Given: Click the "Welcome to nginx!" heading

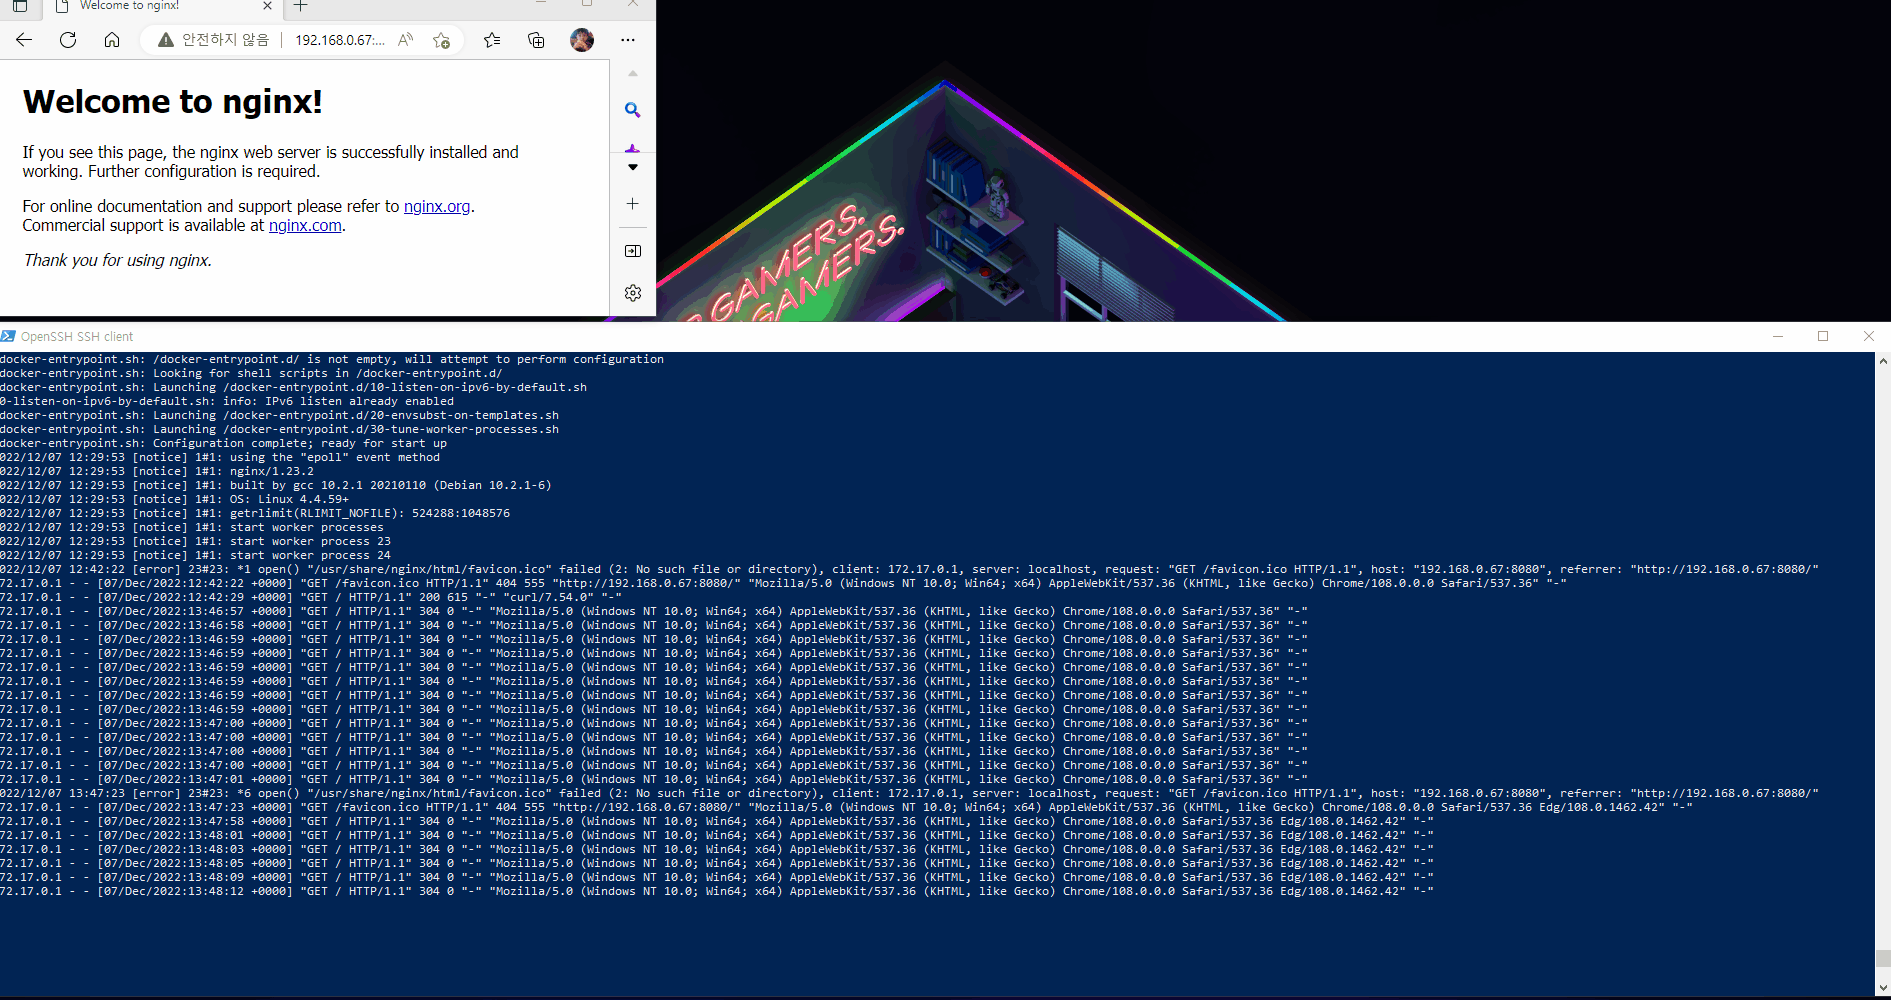Looking at the screenshot, I should (x=172, y=102).
